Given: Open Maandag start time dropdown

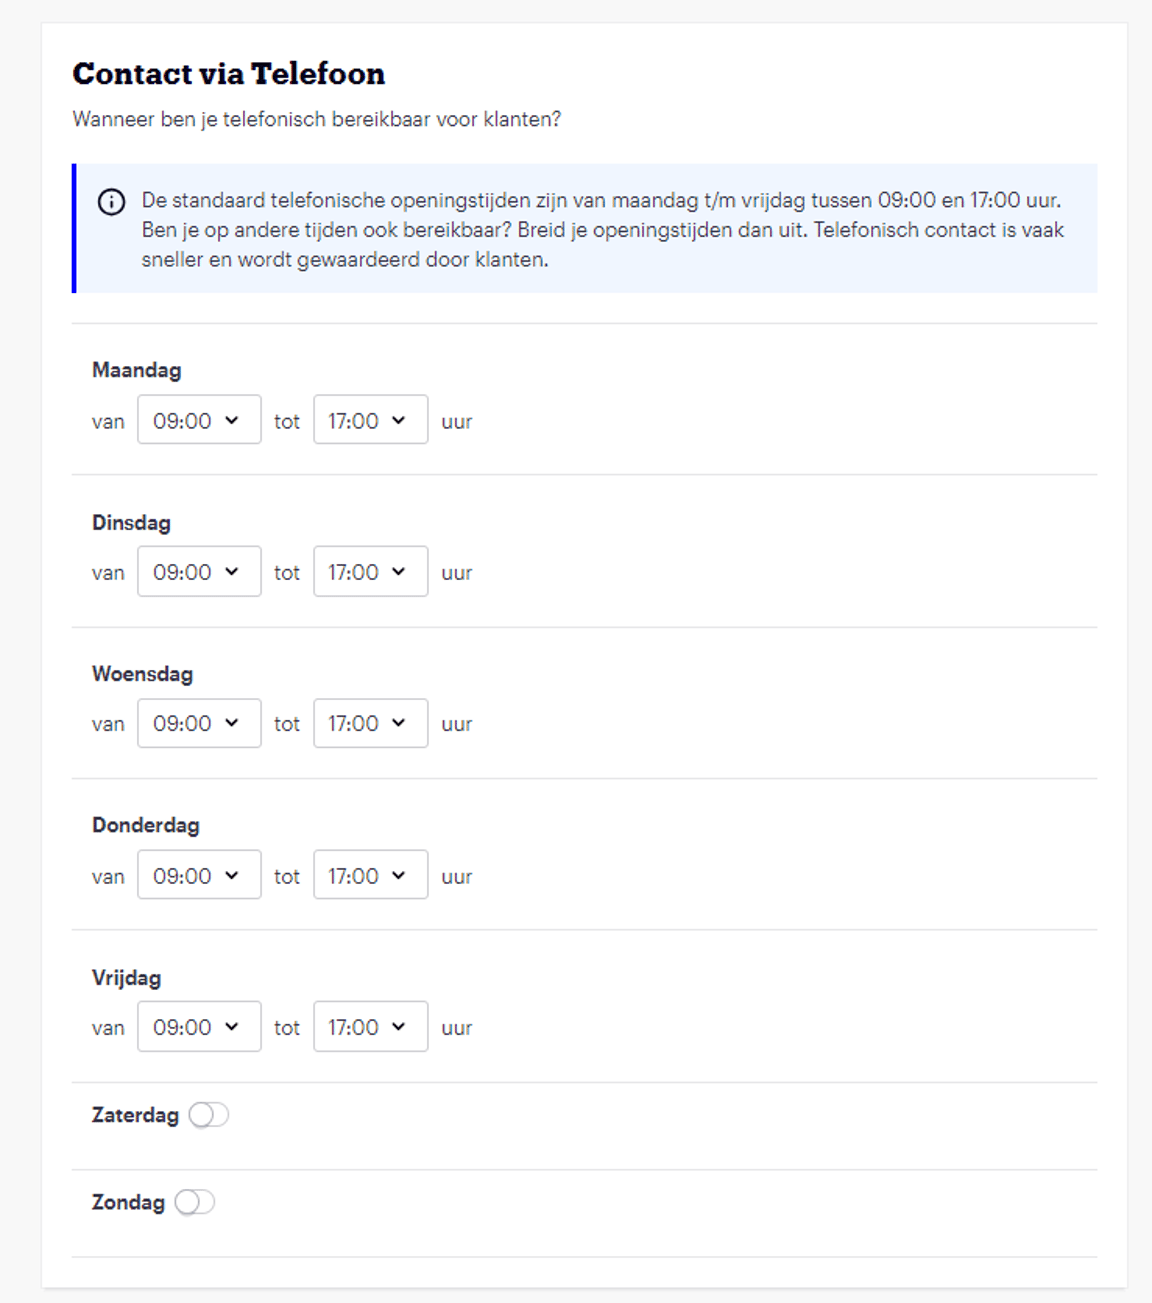Looking at the screenshot, I should (198, 420).
